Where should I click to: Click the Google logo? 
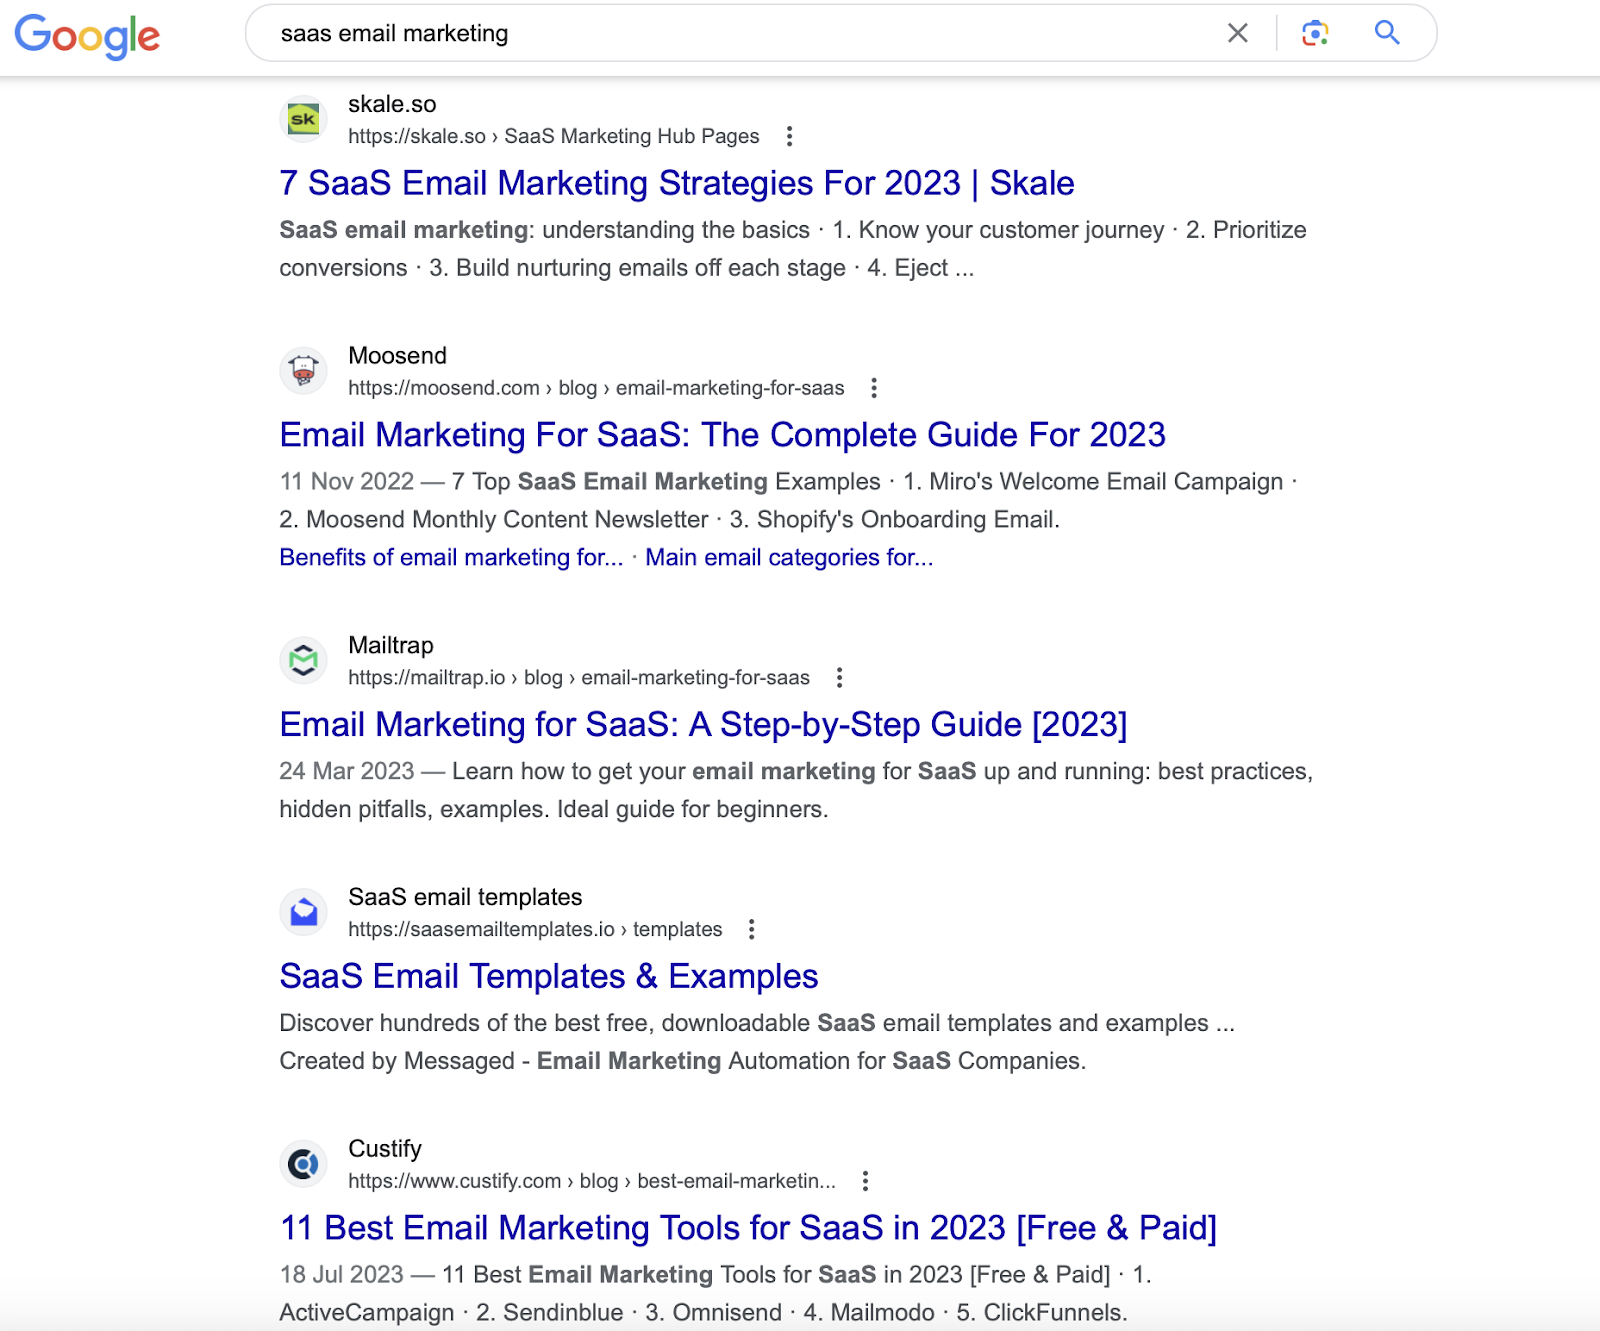87,35
